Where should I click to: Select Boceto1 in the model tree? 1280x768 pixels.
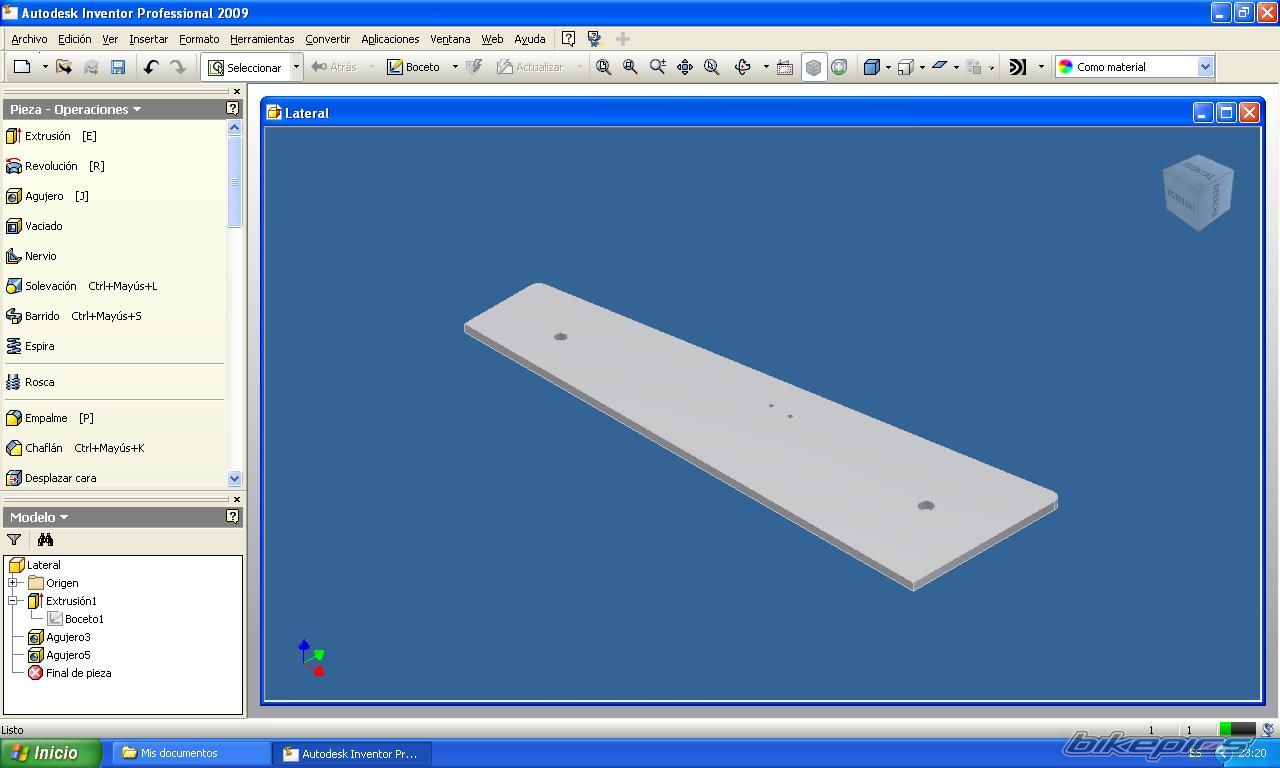[75, 619]
